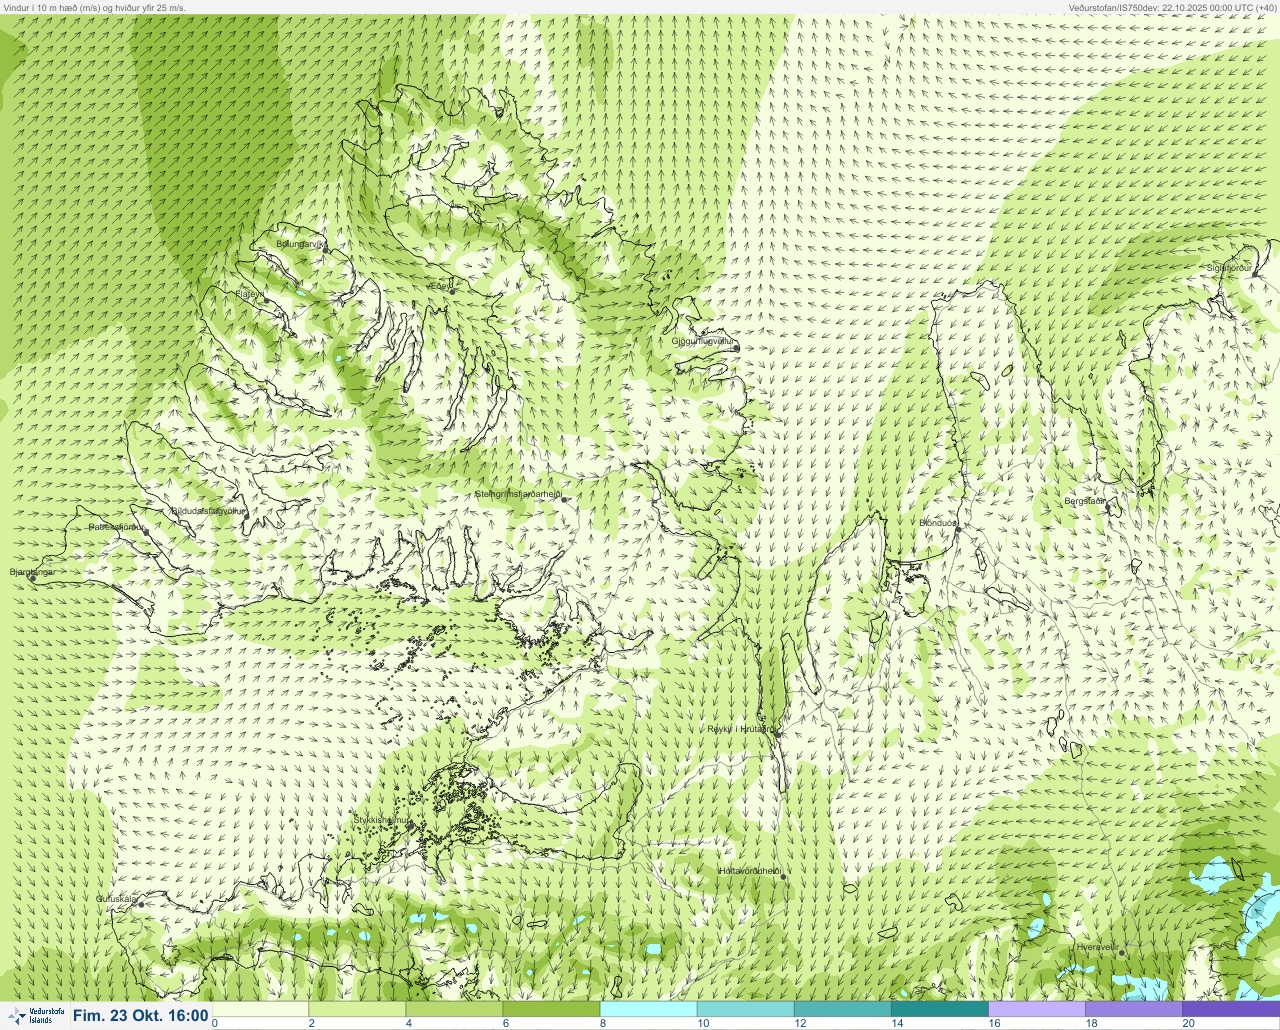Image resolution: width=1280 pixels, height=1030 pixels.
Task: Click the forecast time Fim. 23 Okt. 16:00
Action: tap(141, 1016)
